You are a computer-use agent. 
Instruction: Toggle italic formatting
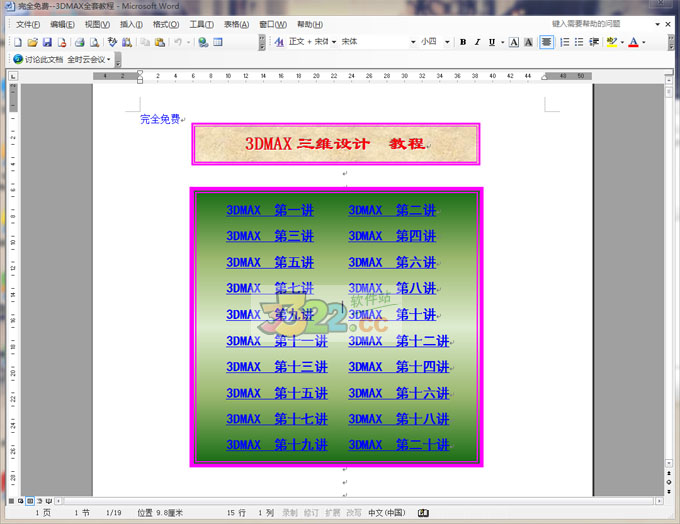477,42
